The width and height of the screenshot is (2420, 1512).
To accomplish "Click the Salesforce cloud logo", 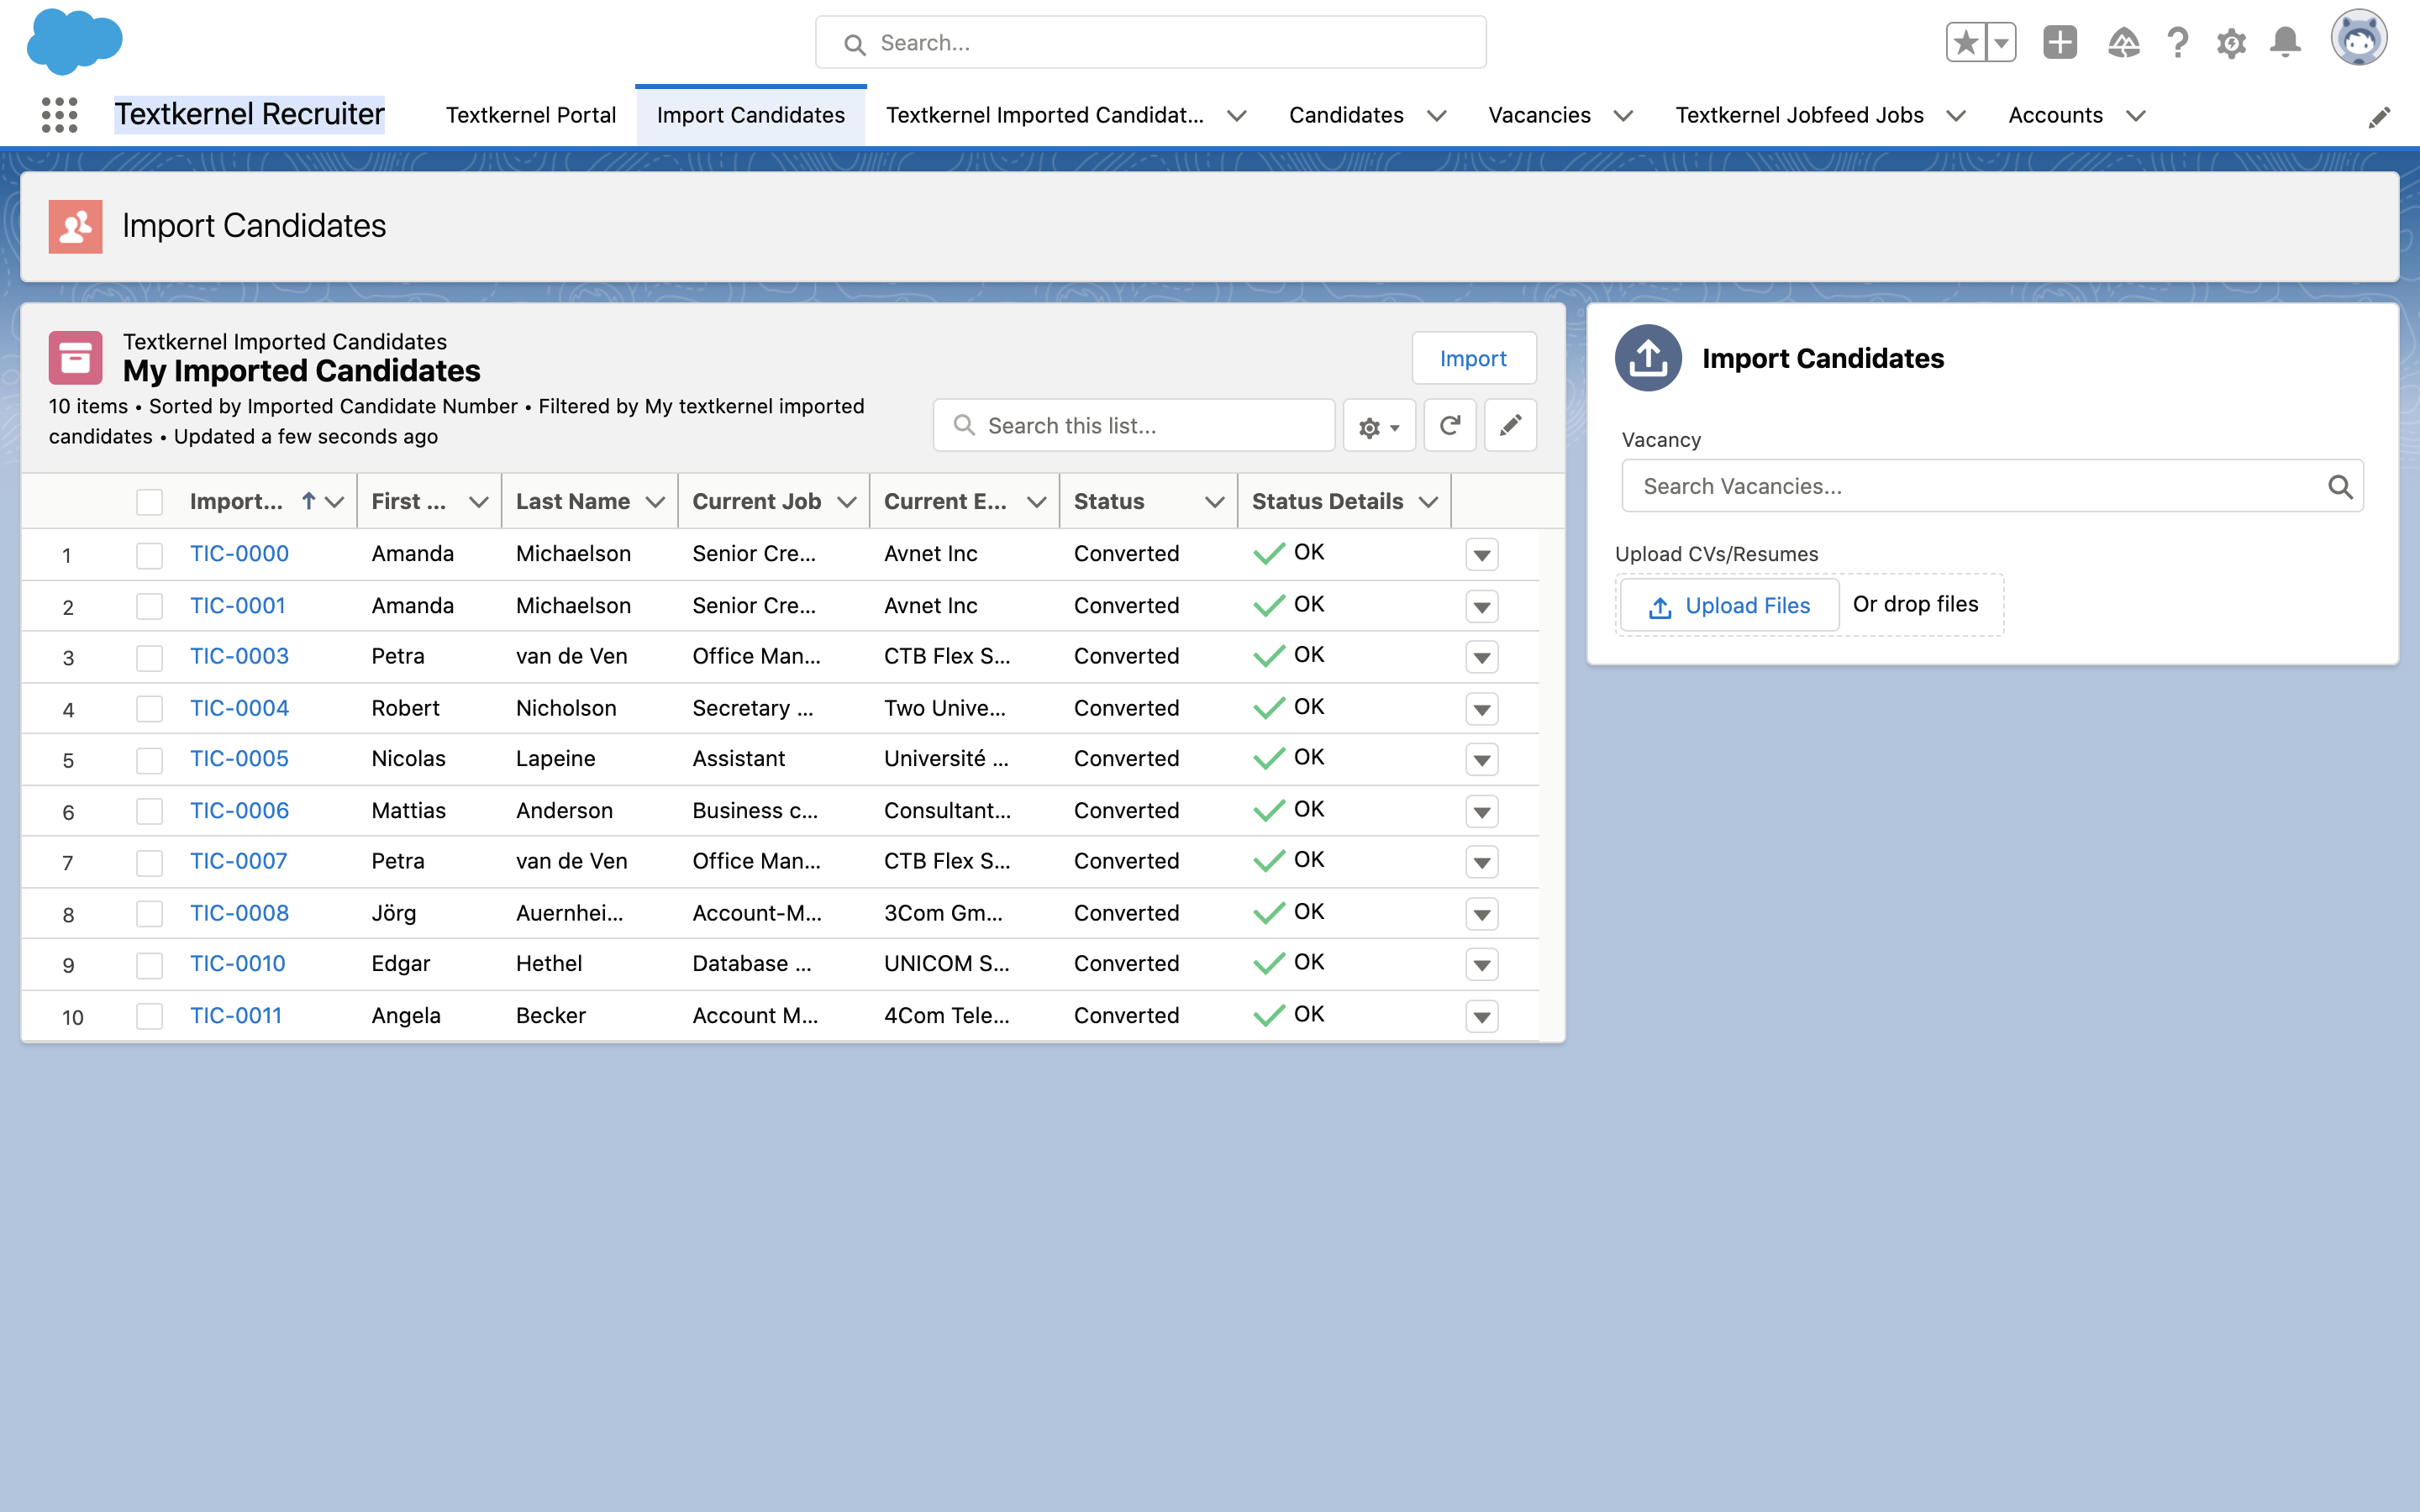I will tap(75, 42).
